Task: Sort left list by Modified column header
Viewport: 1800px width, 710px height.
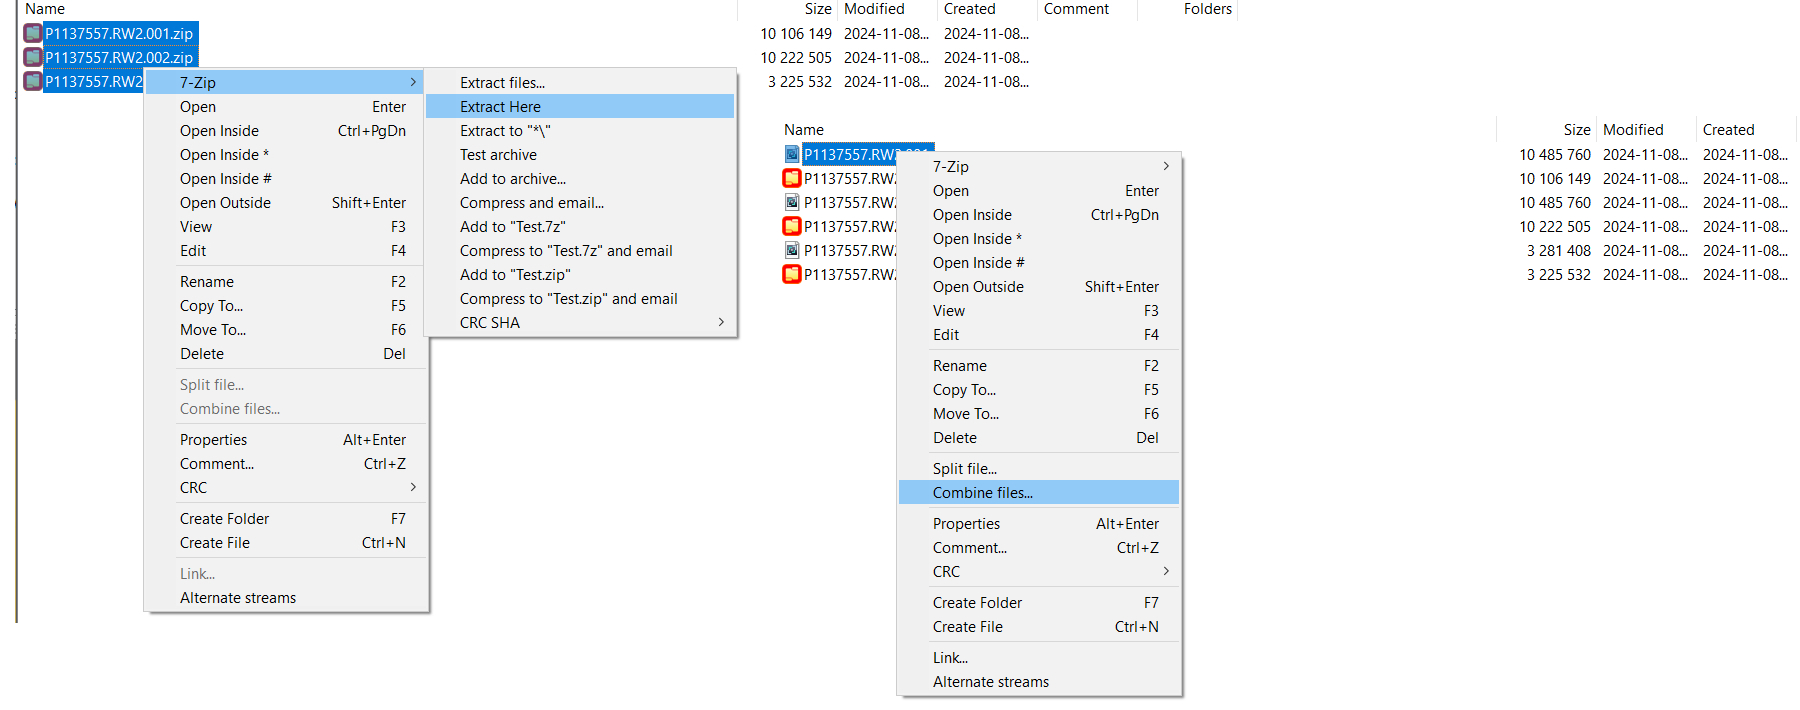Action: click(874, 9)
